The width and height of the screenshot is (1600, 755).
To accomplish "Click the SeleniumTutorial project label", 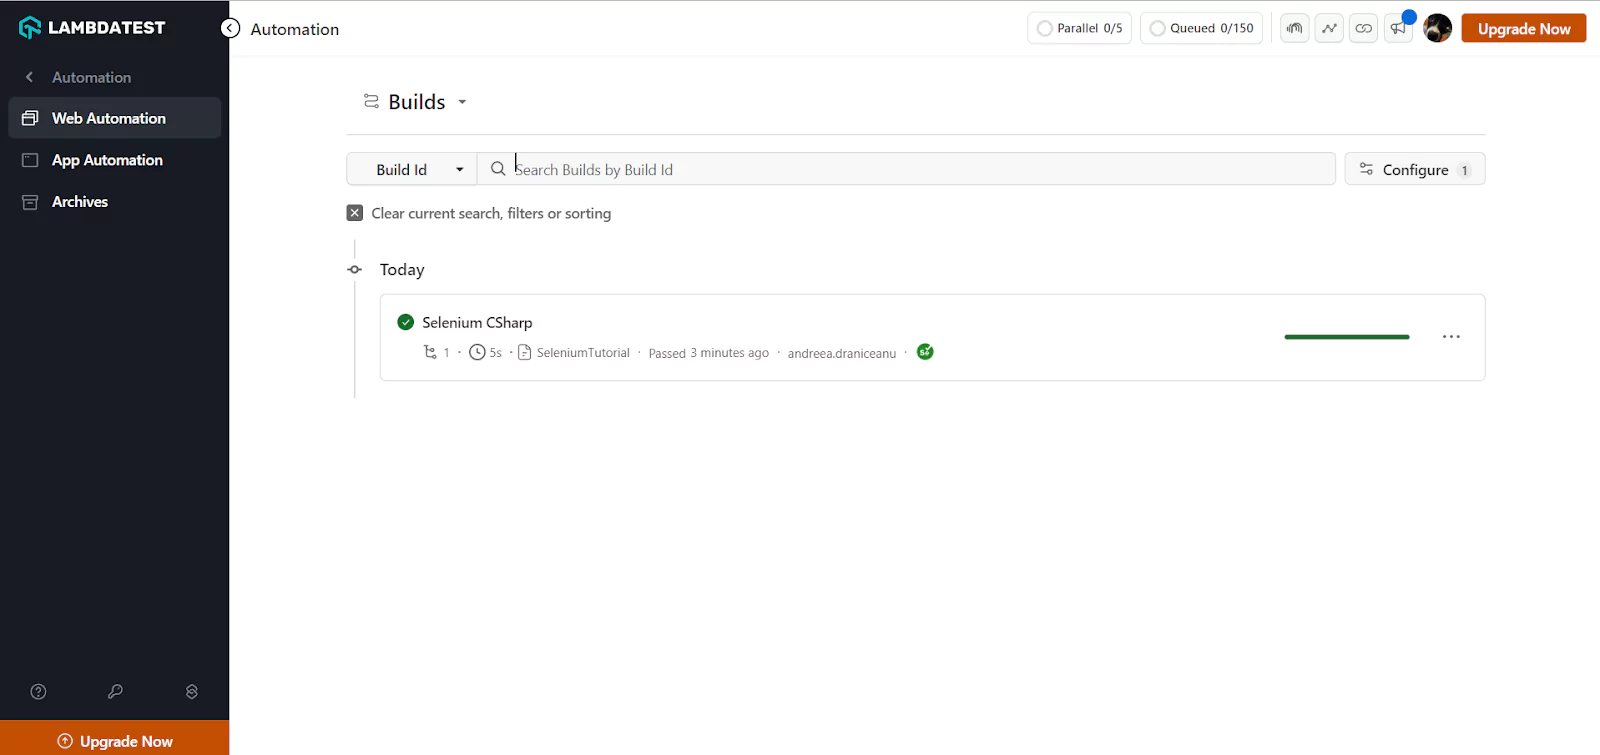I will click(583, 353).
